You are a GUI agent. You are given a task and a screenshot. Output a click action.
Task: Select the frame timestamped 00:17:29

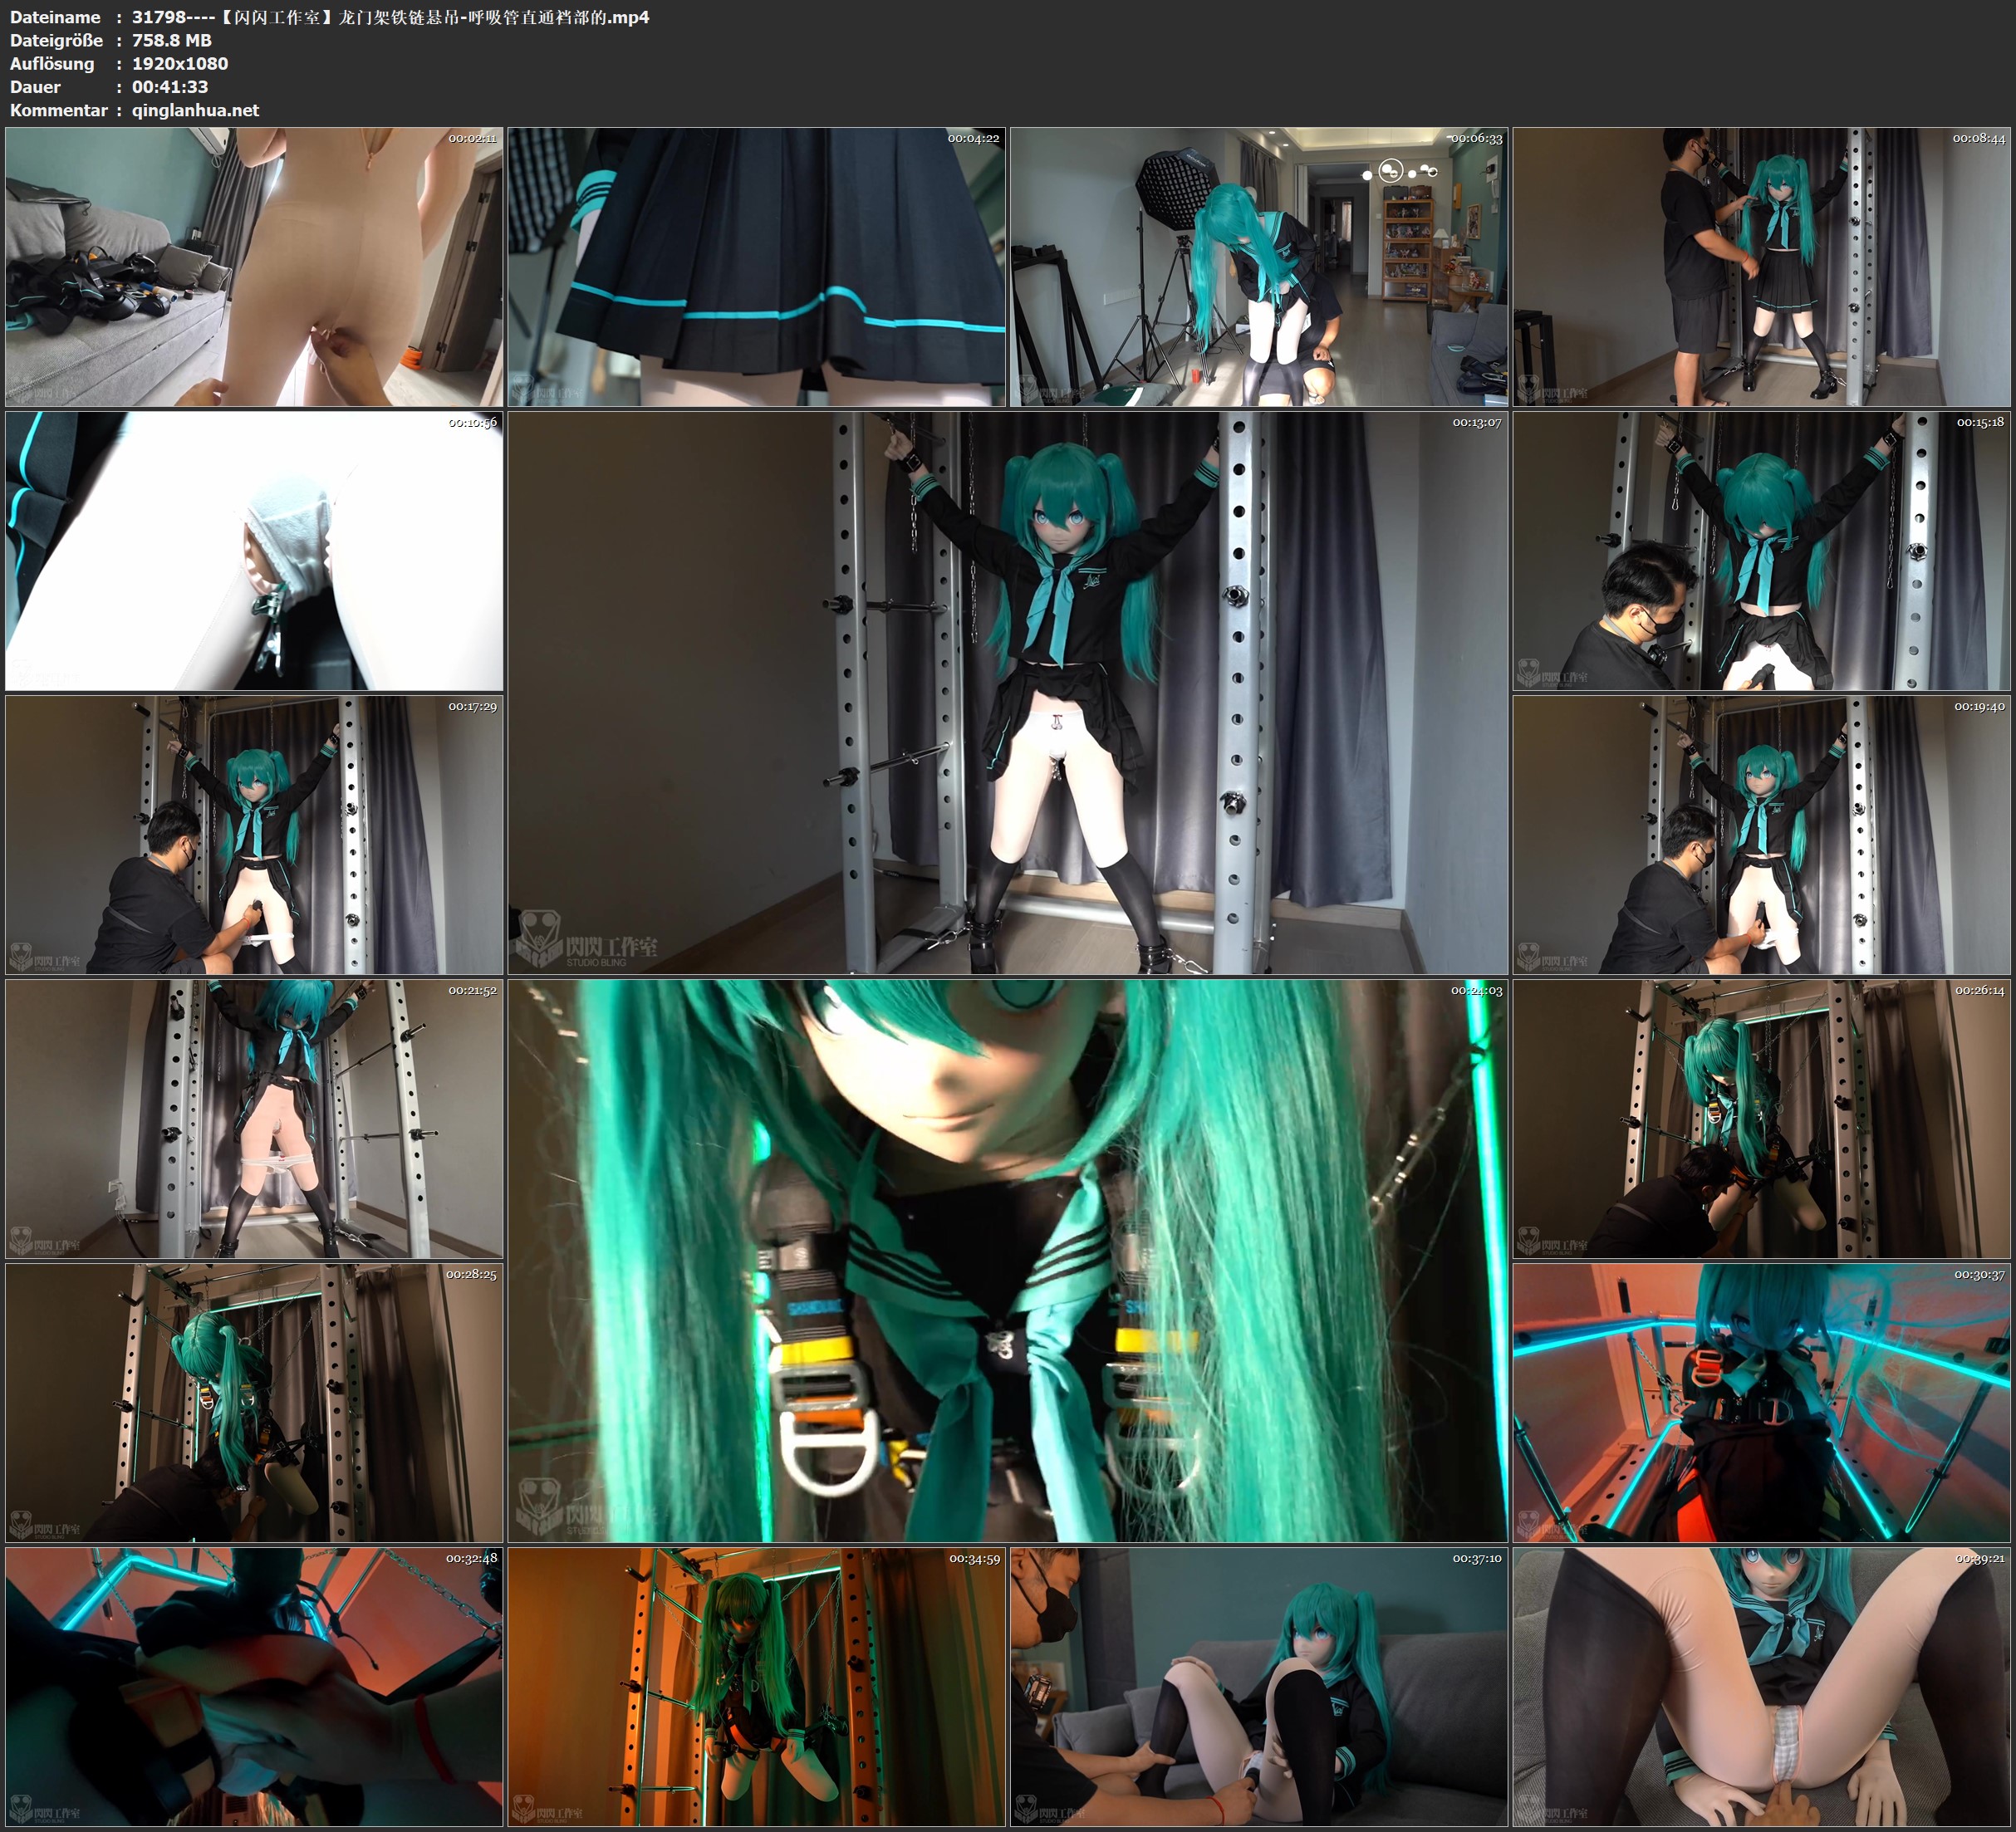[254, 835]
